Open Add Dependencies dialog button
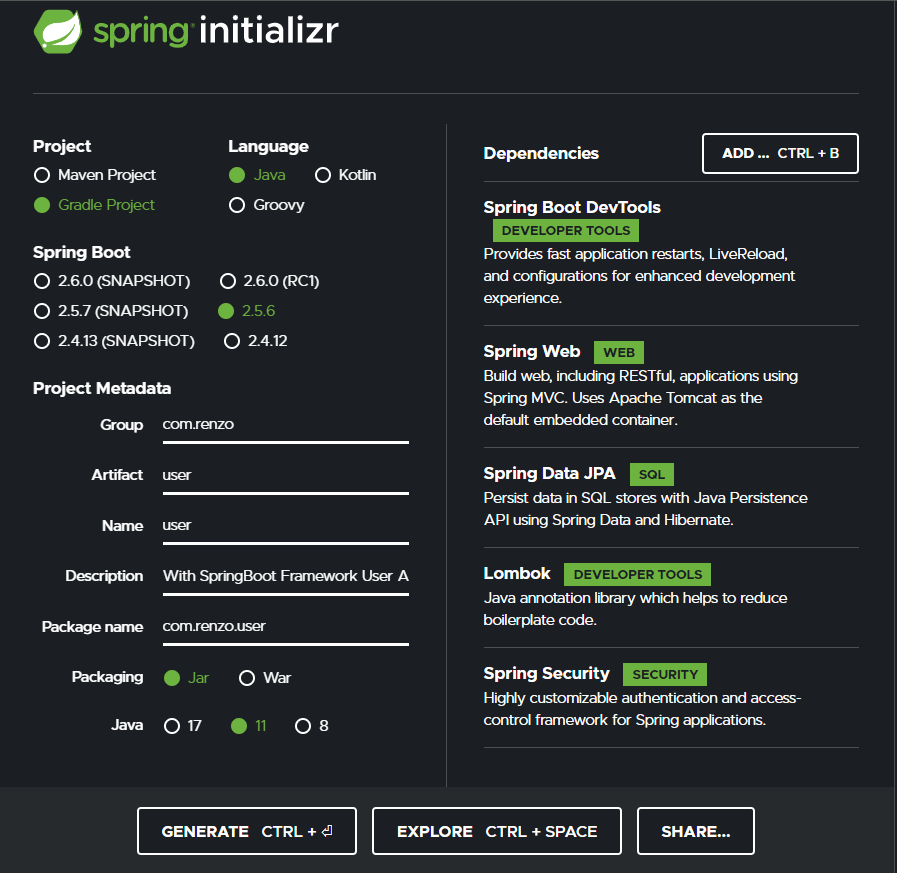Viewport: 897px width, 873px height. (x=780, y=153)
